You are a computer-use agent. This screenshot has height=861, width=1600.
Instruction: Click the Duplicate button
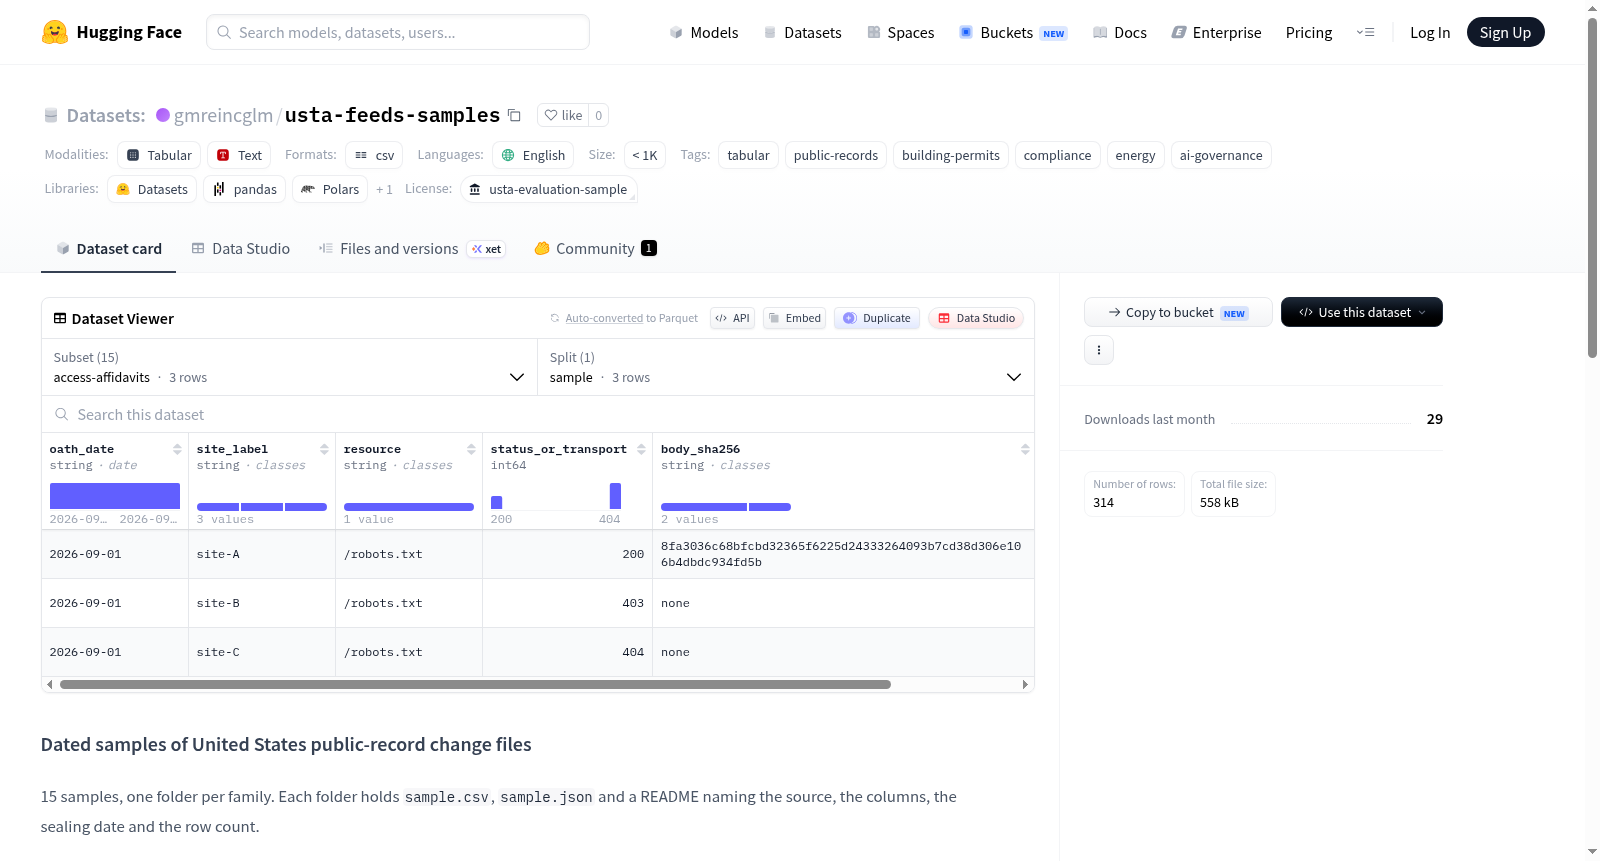[x=876, y=318]
